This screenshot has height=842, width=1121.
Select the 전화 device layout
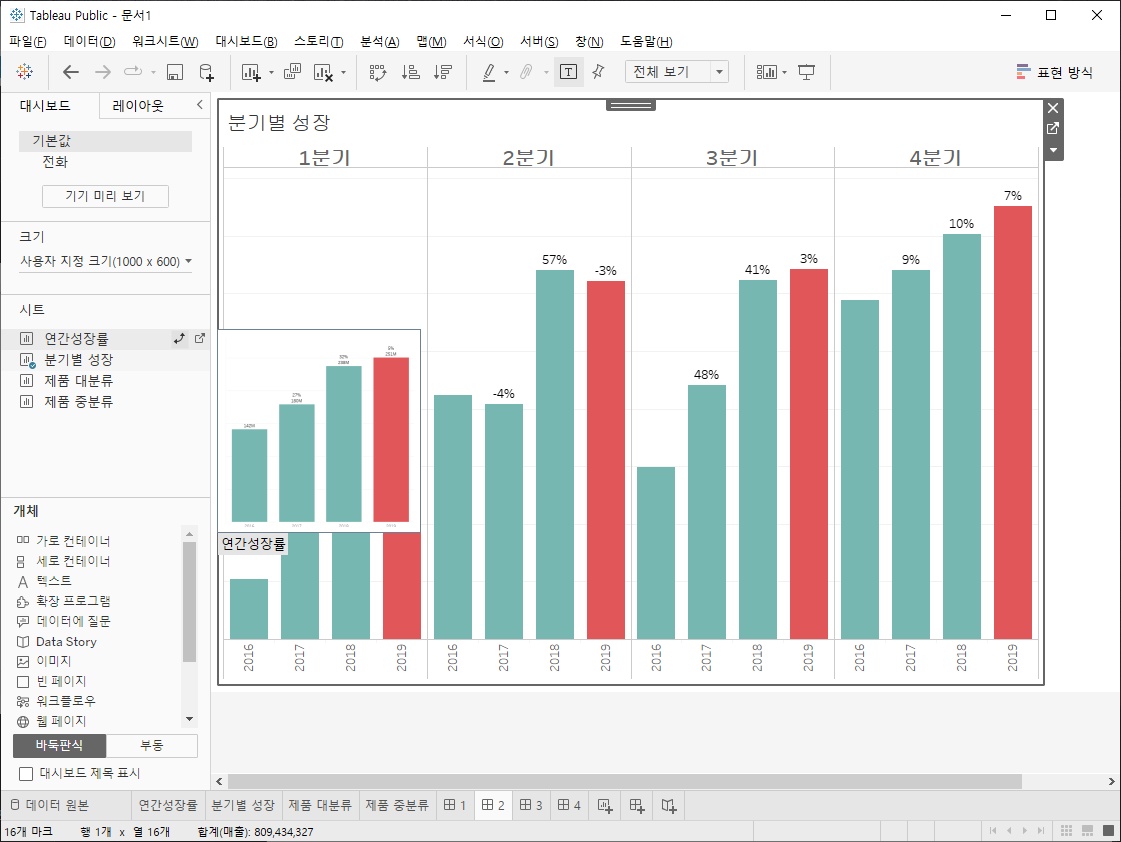55,162
